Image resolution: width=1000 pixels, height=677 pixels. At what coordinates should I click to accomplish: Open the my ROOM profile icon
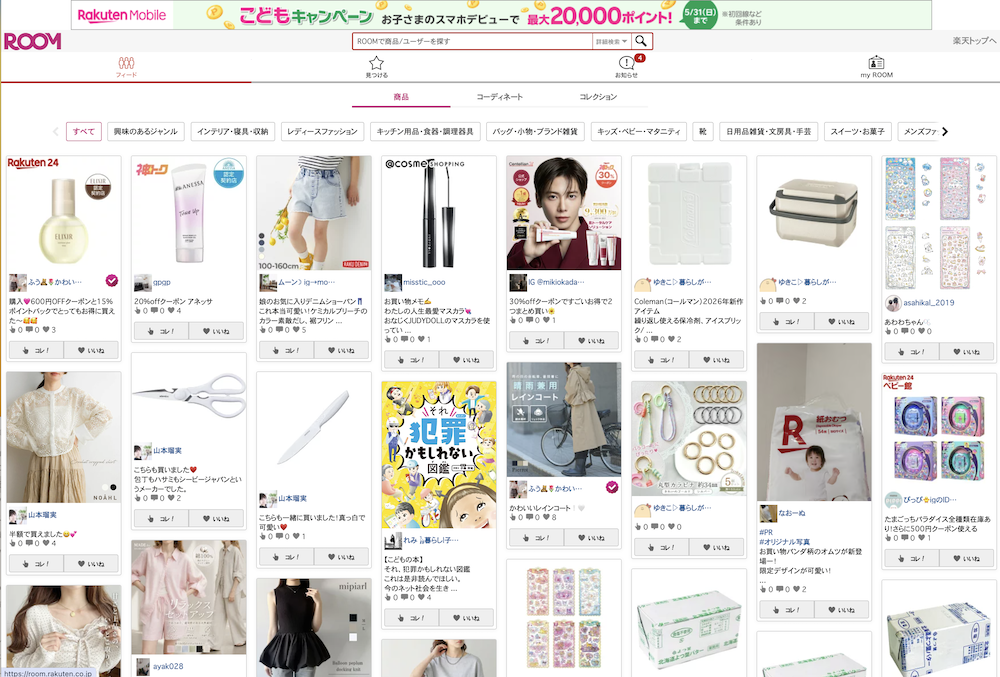point(876,62)
